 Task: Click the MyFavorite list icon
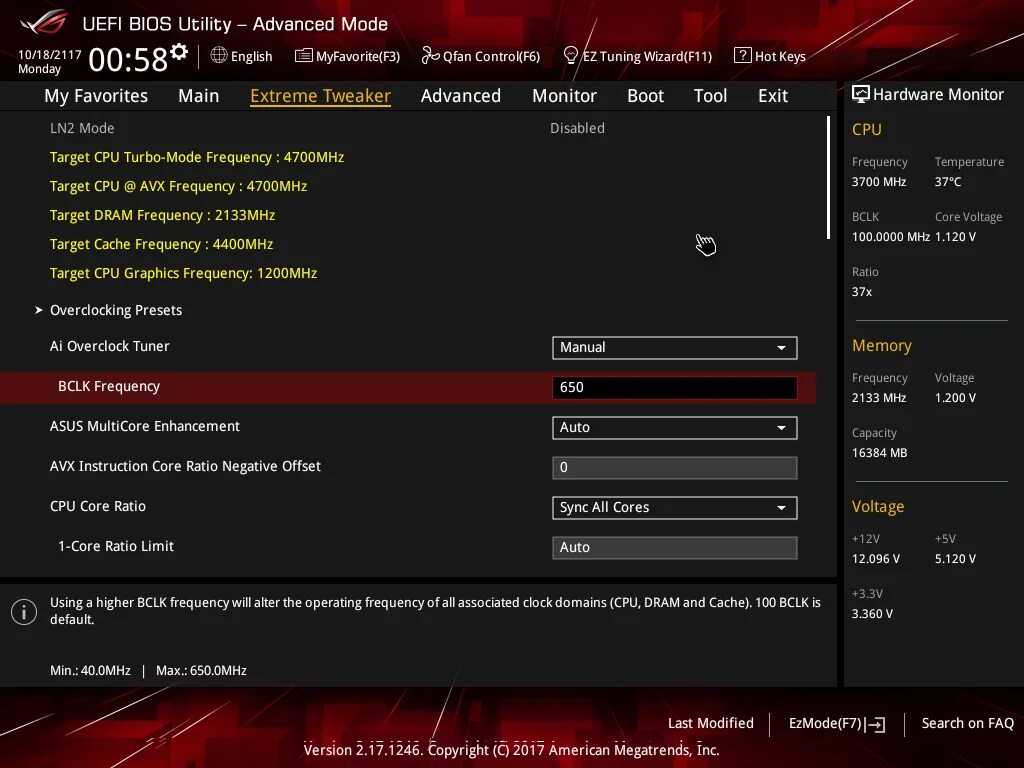coord(304,56)
